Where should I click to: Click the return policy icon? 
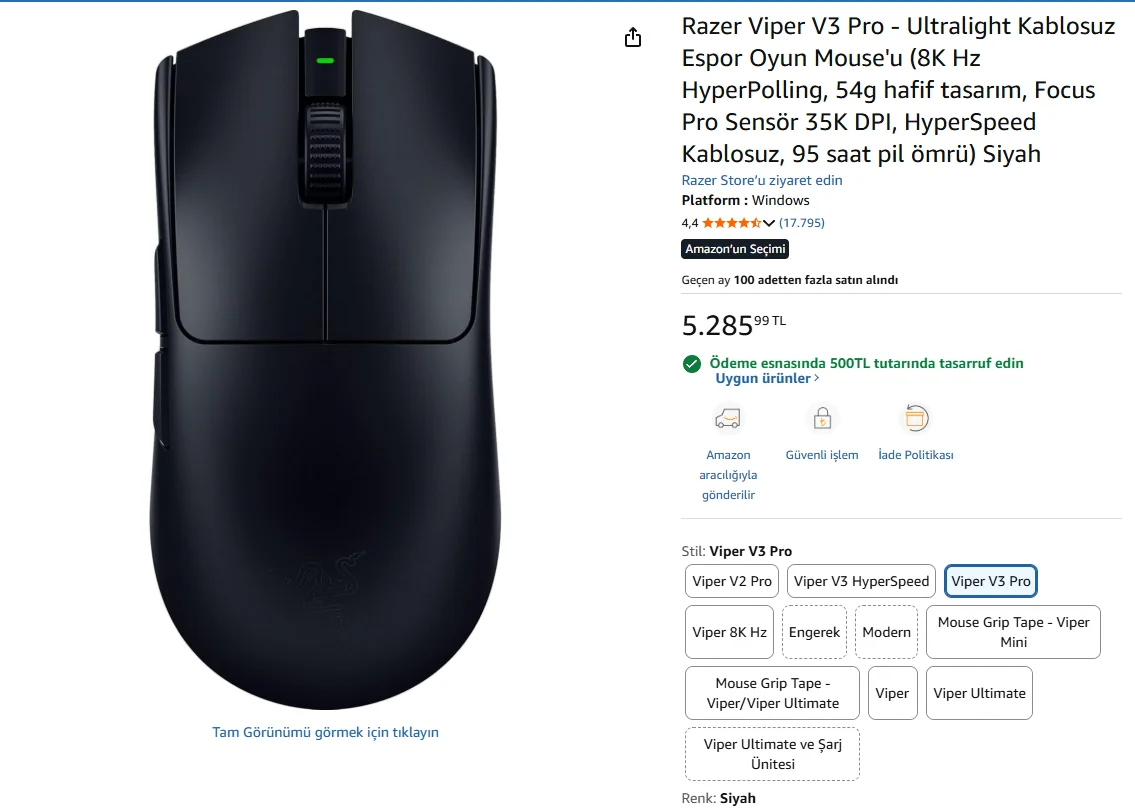(915, 418)
